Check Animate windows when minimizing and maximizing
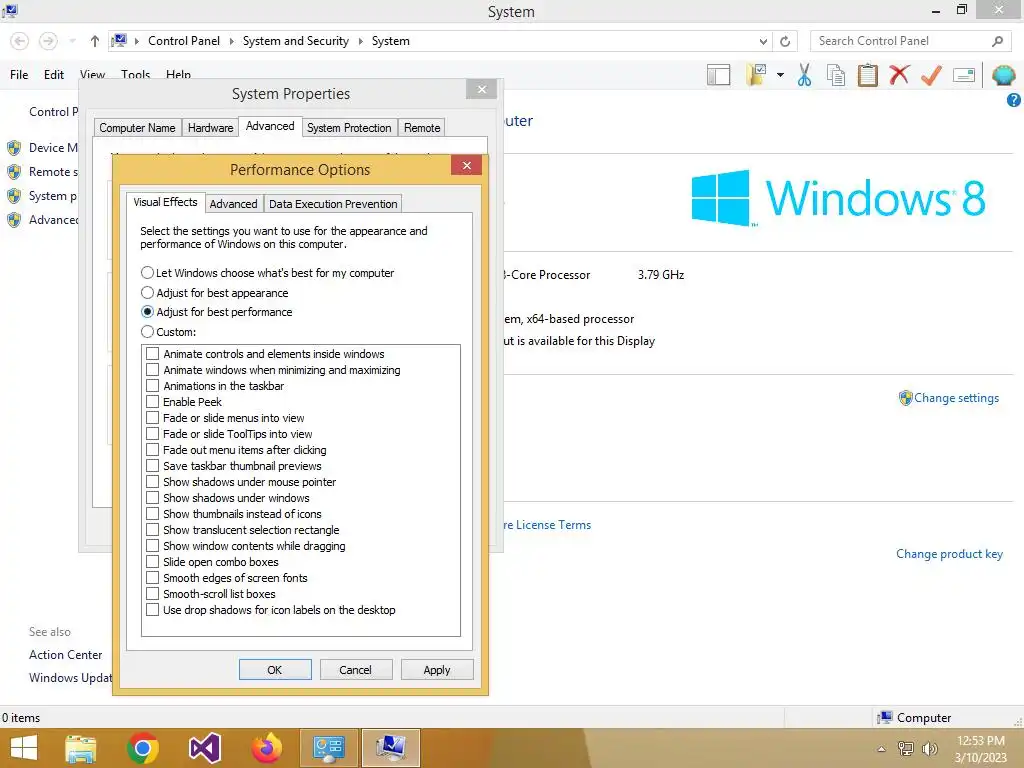This screenshot has height=768, width=1024. tap(153, 370)
